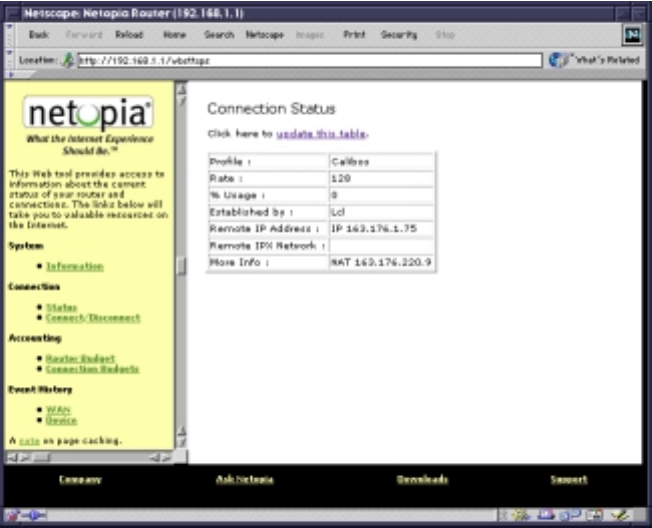
Task: Open the Connect/Disconnect link
Action: point(93,318)
